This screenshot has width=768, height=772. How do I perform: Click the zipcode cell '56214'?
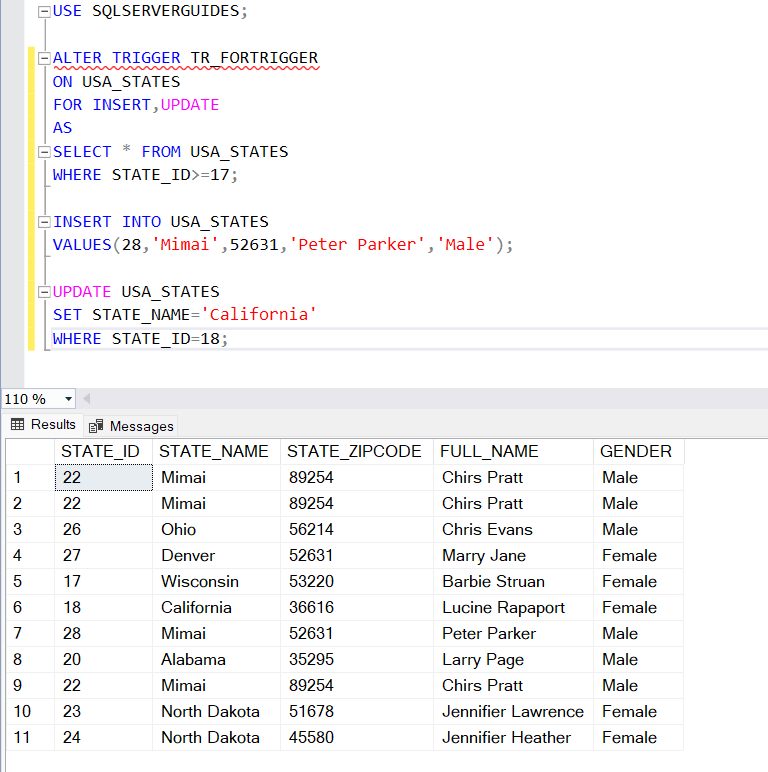pyautogui.click(x=357, y=530)
